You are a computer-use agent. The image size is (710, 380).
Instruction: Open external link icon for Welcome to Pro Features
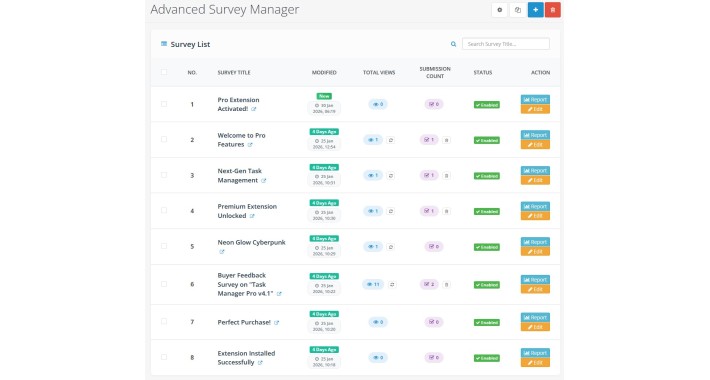click(250, 145)
